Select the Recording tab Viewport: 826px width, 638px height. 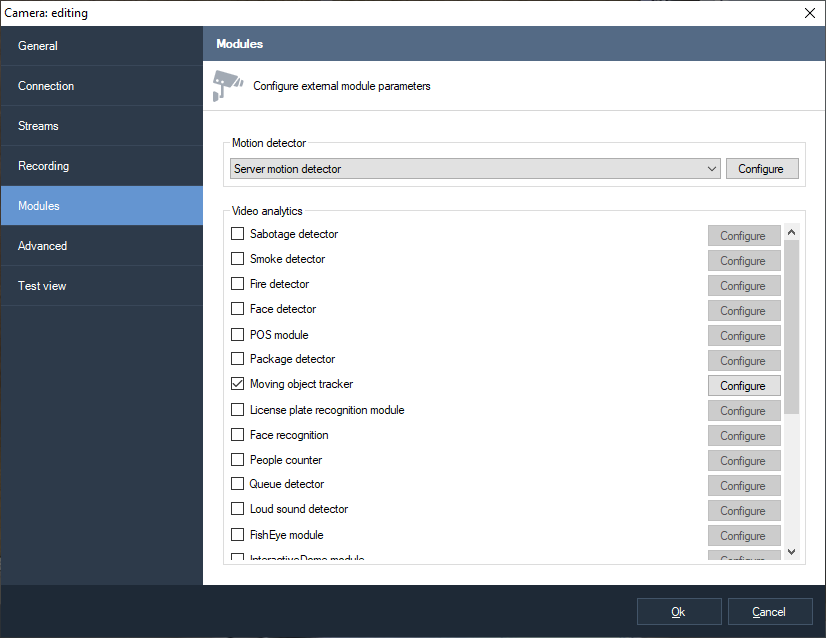(101, 166)
